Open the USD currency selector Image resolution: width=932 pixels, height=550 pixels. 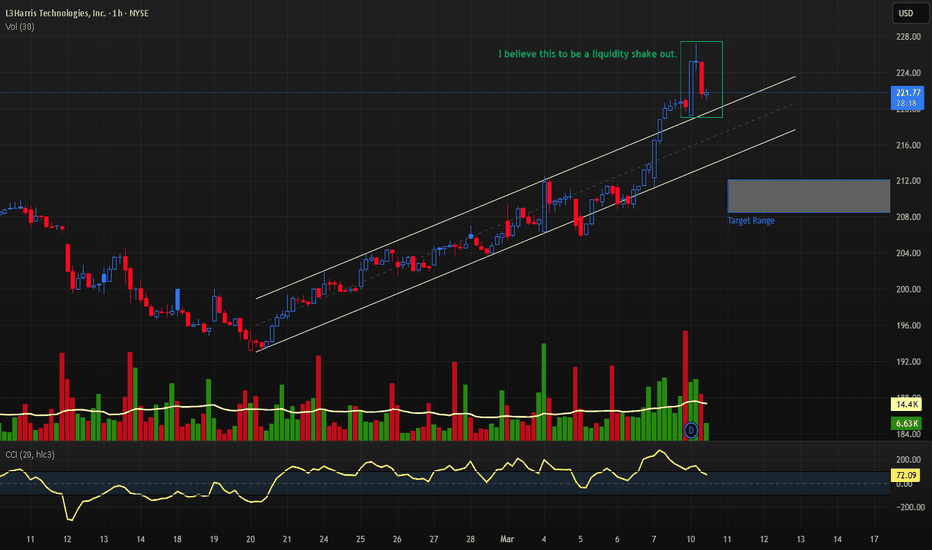(911, 13)
